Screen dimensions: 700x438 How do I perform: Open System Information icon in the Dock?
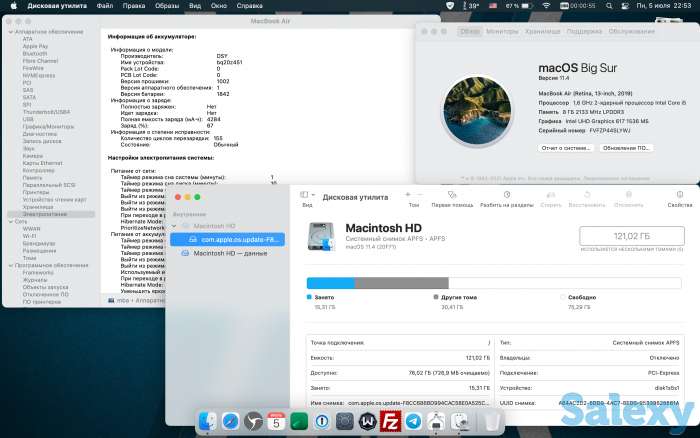(436, 421)
